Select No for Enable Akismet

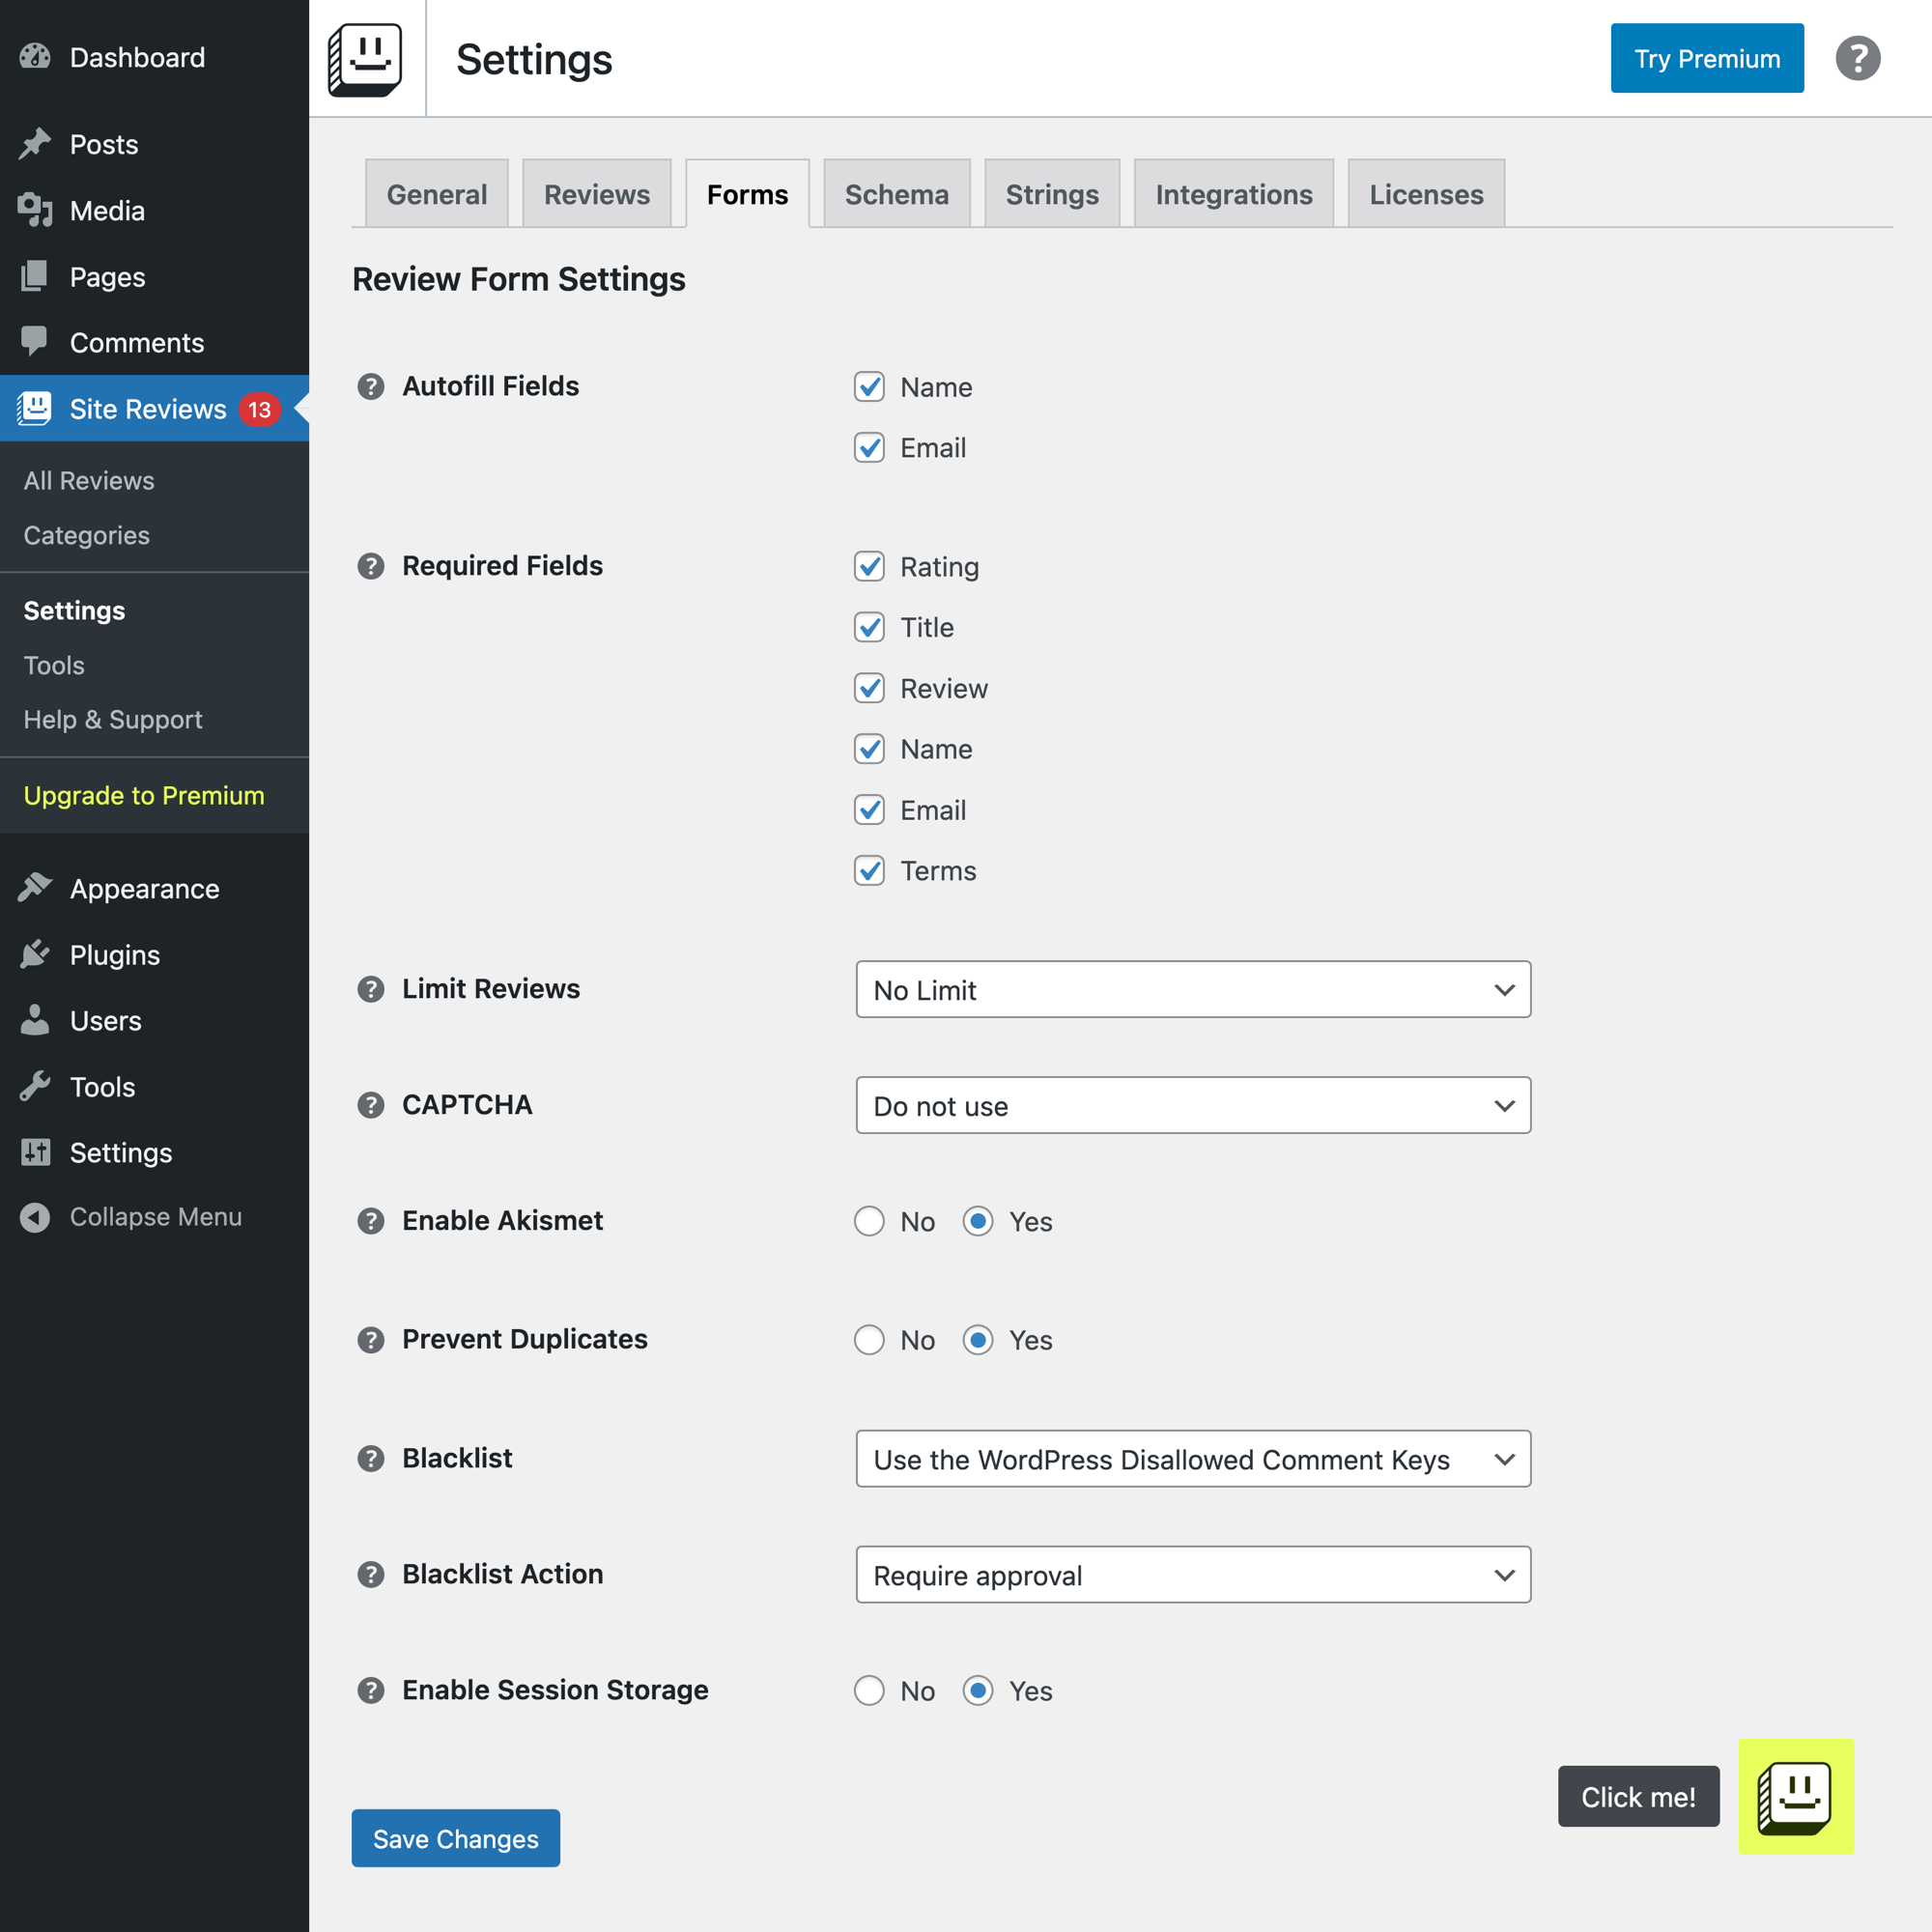(869, 1221)
